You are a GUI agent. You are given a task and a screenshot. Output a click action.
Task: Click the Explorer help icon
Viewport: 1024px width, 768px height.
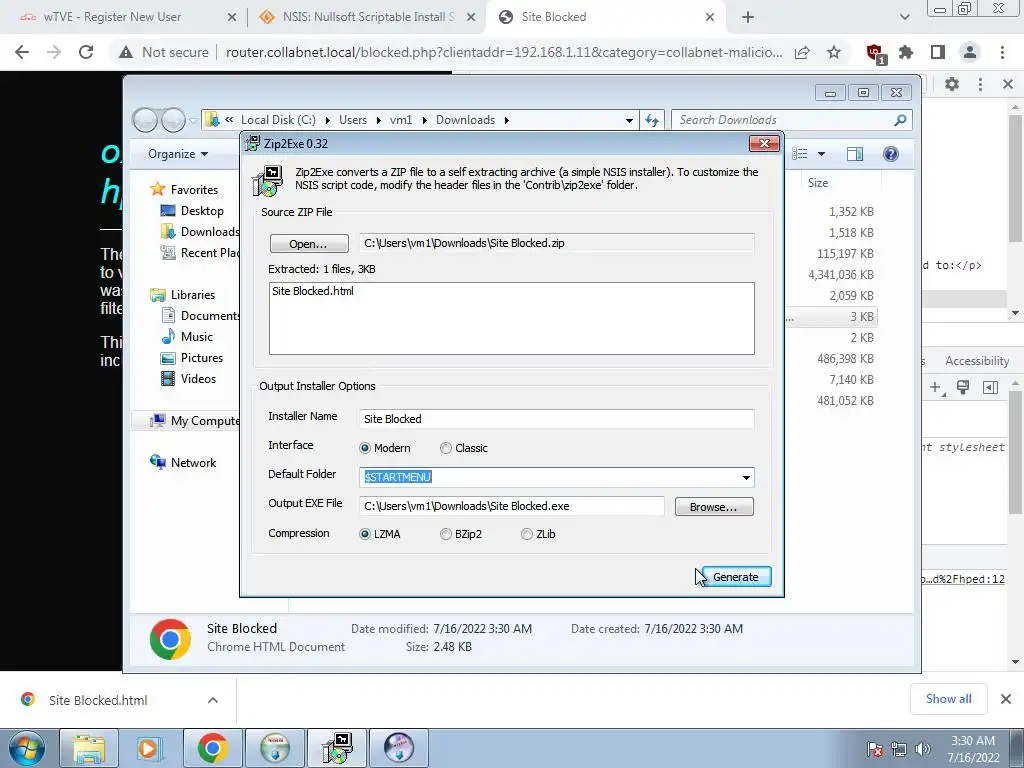pyautogui.click(x=891, y=154)
